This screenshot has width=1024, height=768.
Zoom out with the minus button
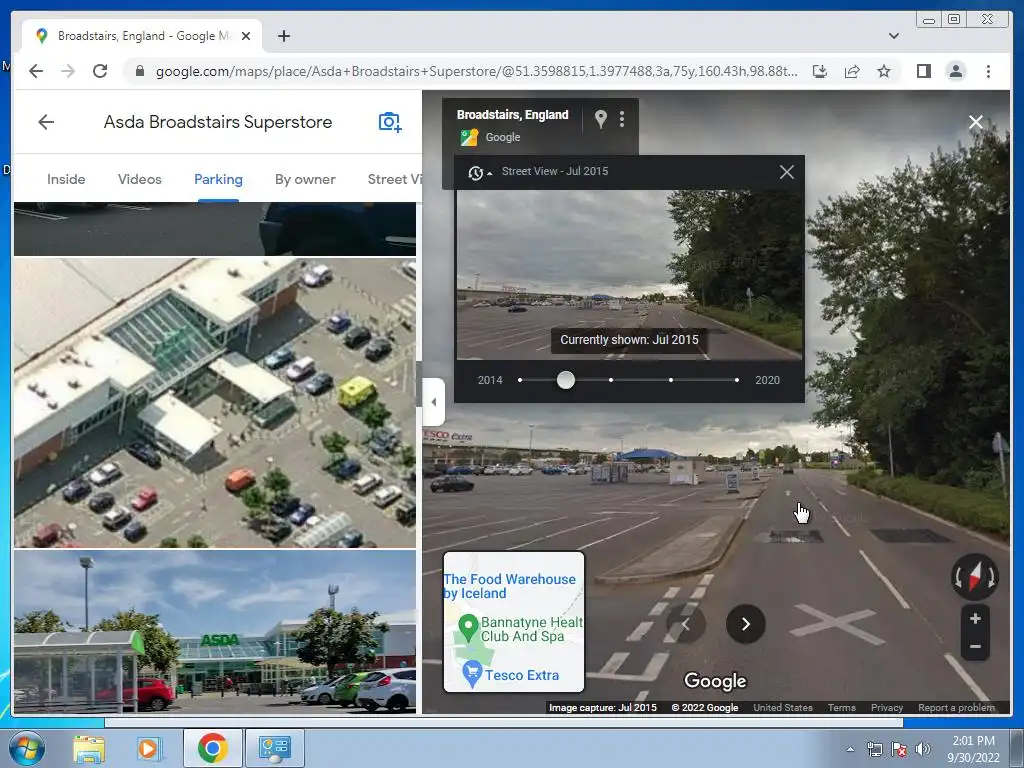[x=975, y=647]
